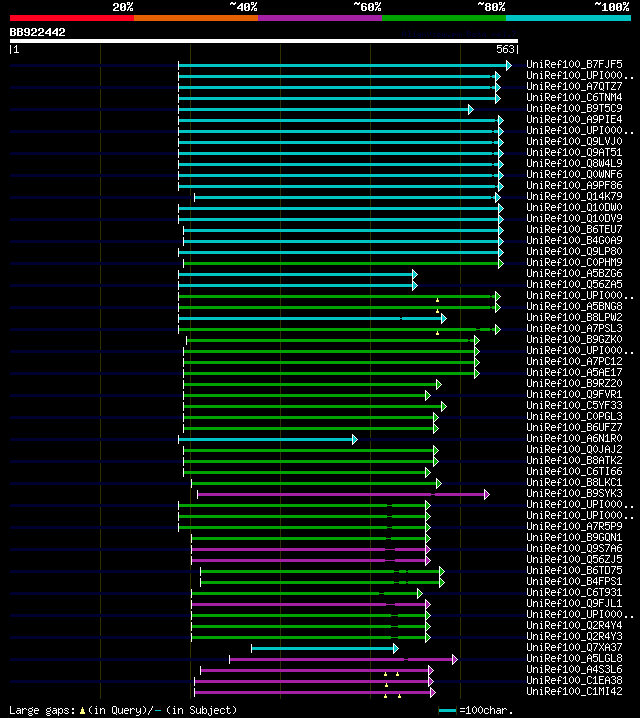Open hit UniRef100_A5BZG6
Screen dimensions: 640x718
pos(574,273)
